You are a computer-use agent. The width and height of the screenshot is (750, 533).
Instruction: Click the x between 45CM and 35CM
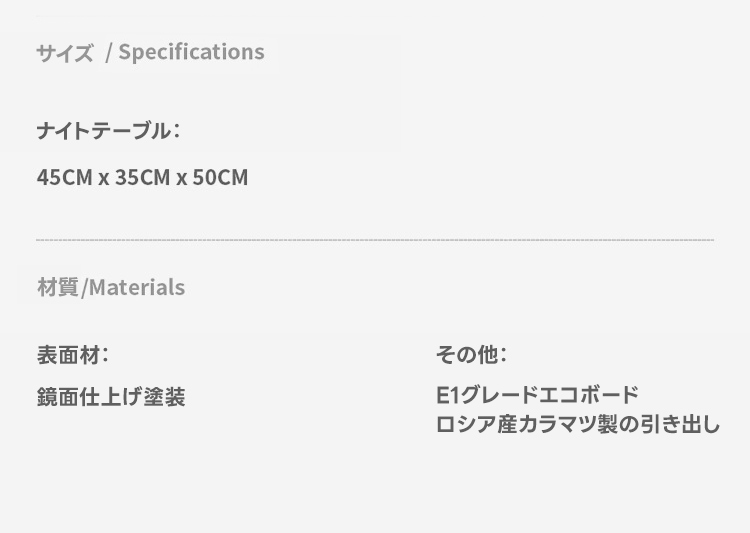[103, 179]
